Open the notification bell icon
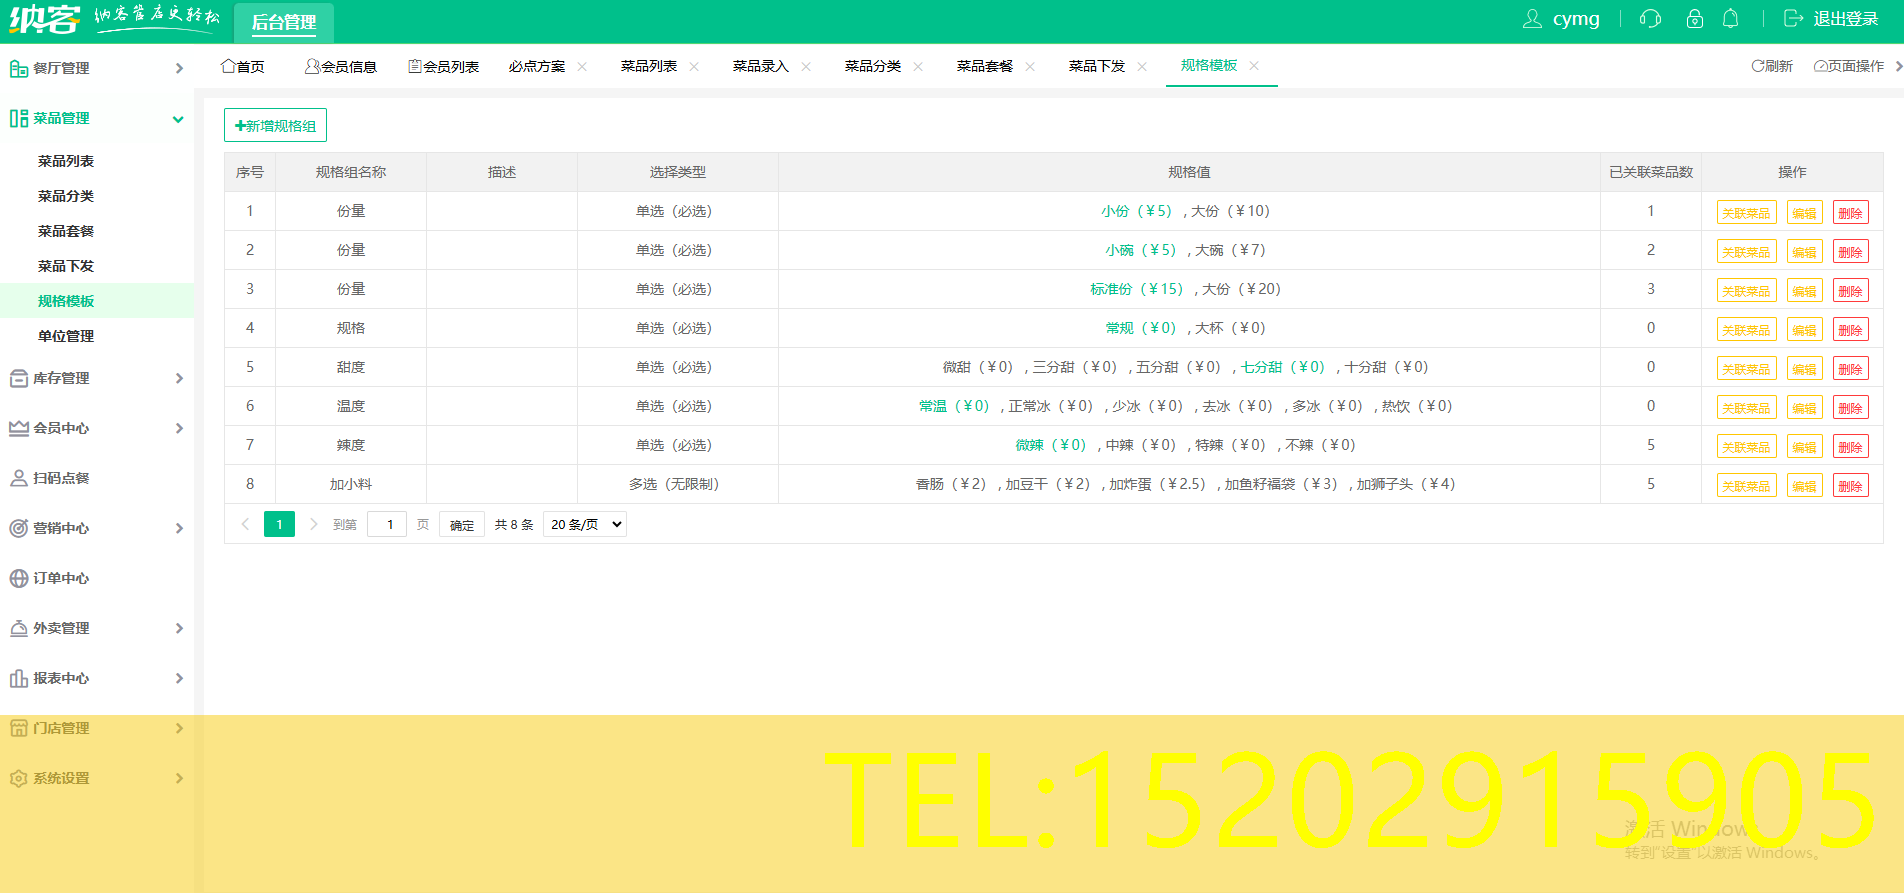1904x893 pixels. 1730,19
